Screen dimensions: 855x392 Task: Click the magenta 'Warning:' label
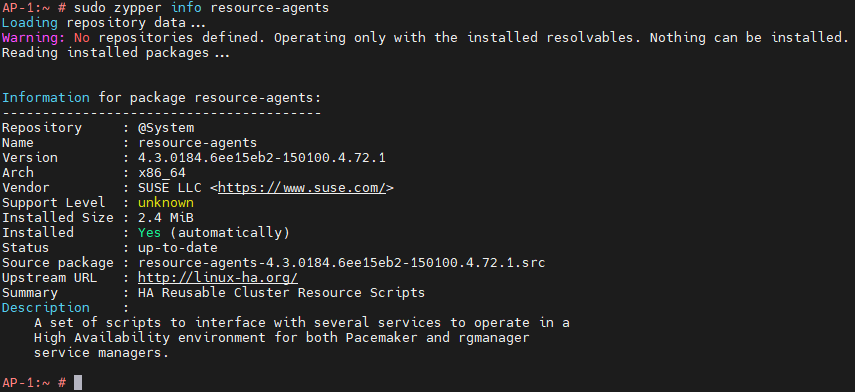coord(34,38)
